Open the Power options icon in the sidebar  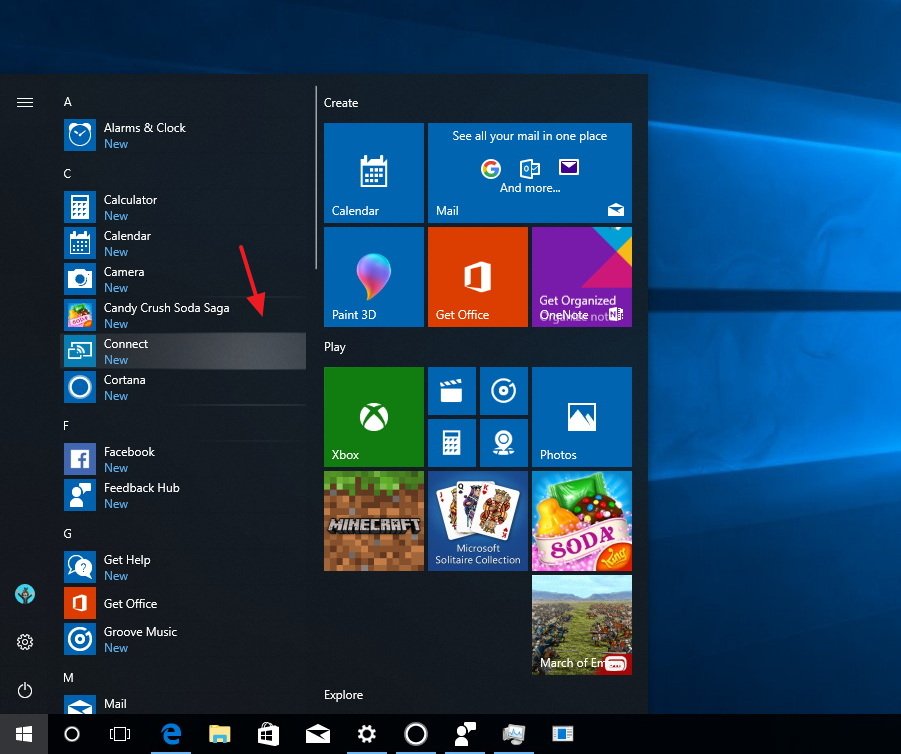click(24, 690)
